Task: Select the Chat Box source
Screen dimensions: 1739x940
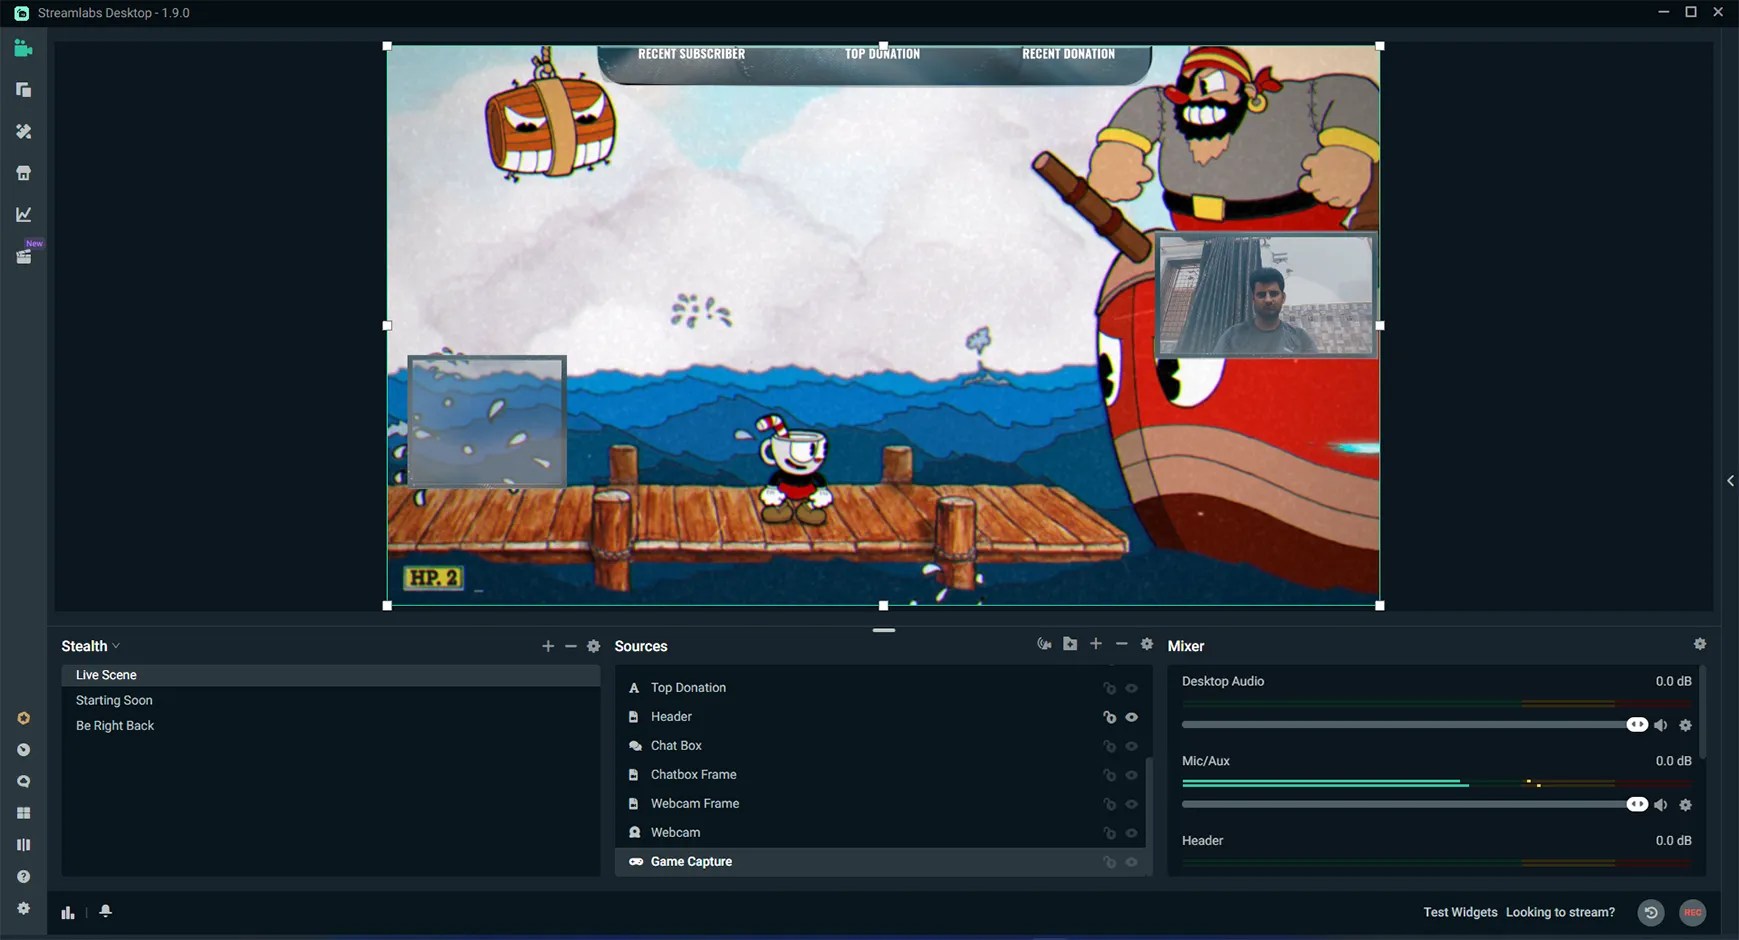Action: click(x=676, y=745)
